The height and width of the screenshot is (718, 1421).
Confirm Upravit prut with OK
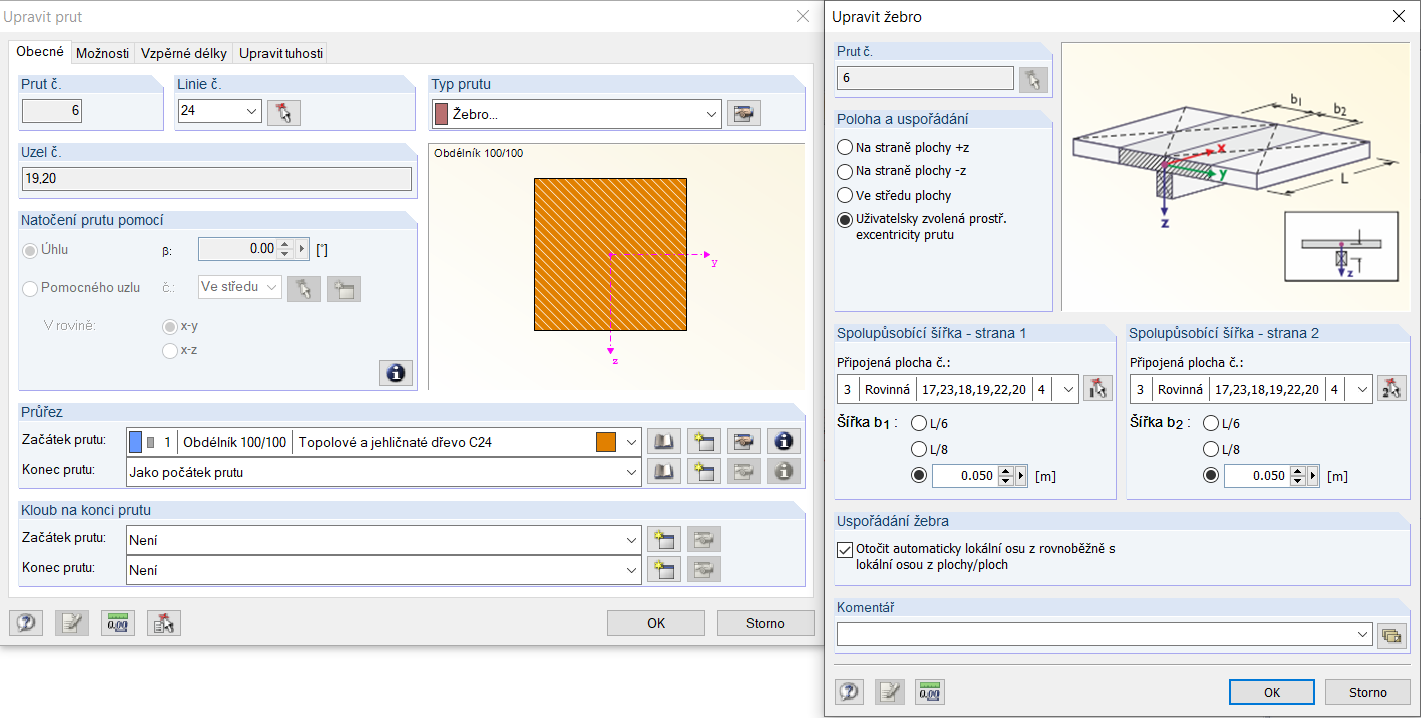click(x=656, y=623)
